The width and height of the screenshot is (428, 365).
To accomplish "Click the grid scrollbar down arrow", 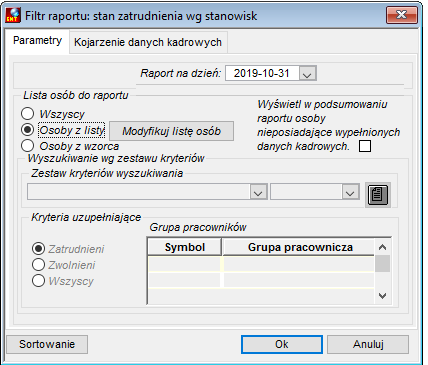I will 382,295.
